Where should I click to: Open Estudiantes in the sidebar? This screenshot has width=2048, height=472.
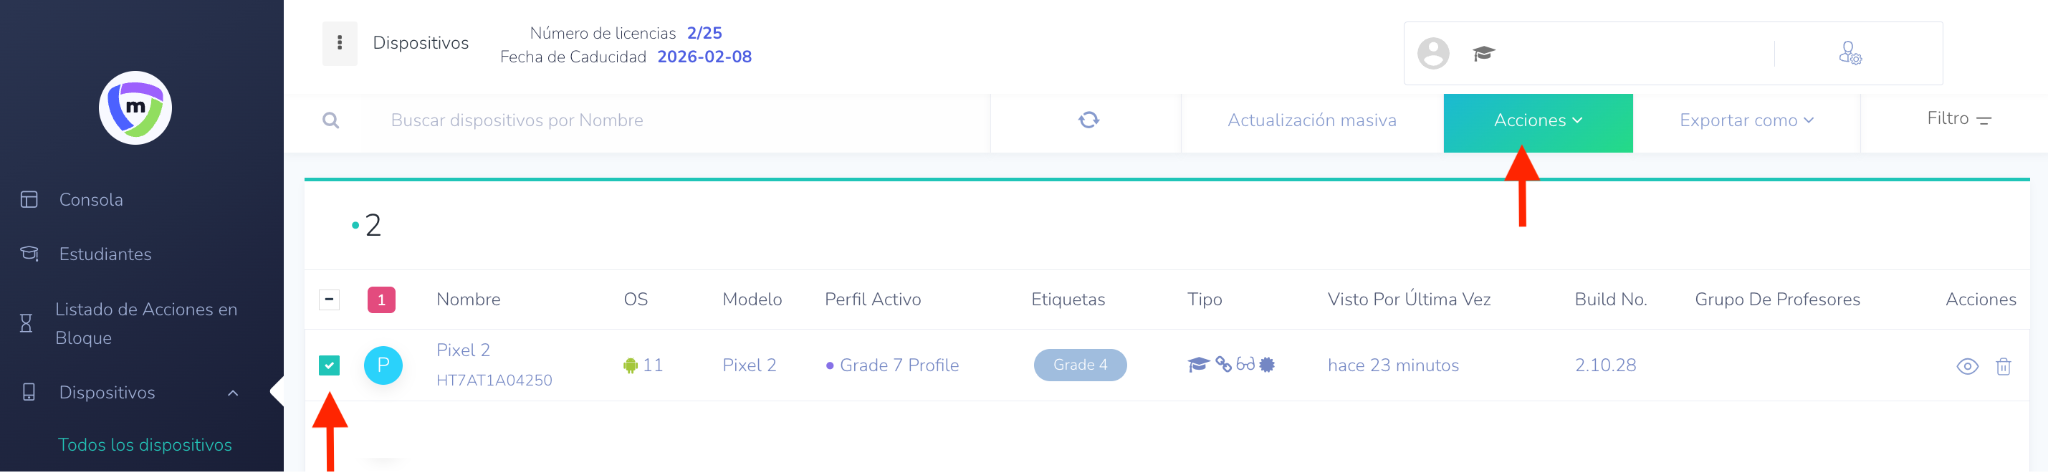point(105,254)
